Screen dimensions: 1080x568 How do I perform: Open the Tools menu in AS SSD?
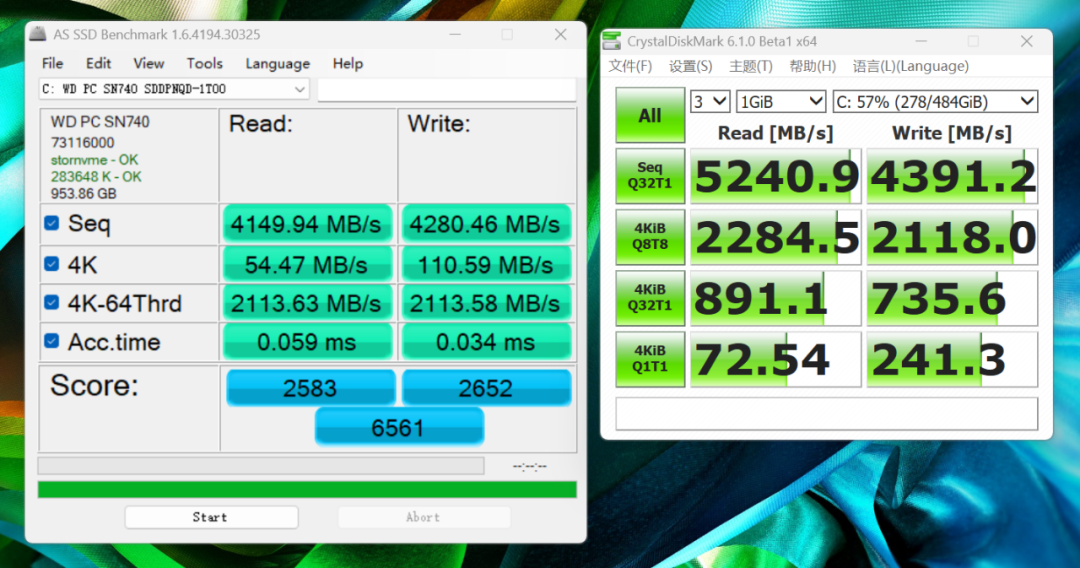point(205,63)
